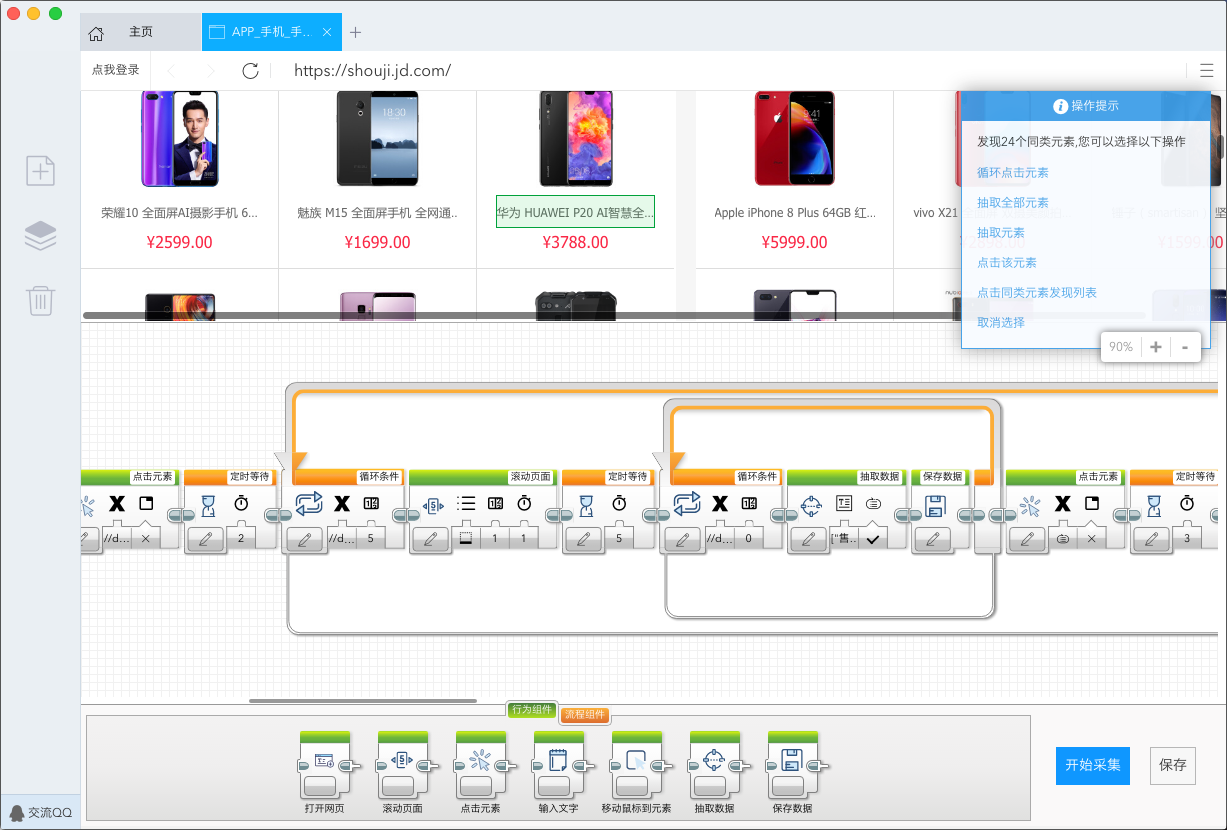1227x830 pixels.
Task: Open the new task icon in the sidebar
Action: (x=40, y=171)
